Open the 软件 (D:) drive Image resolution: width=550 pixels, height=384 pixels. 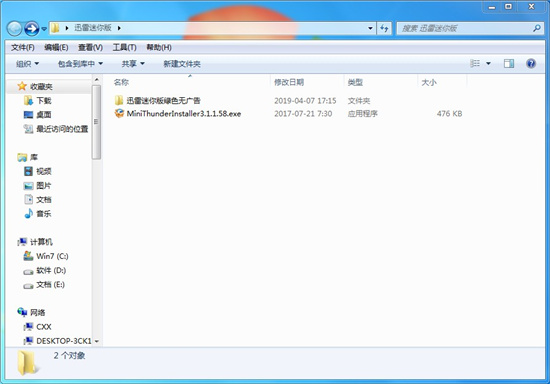[51, 270]
